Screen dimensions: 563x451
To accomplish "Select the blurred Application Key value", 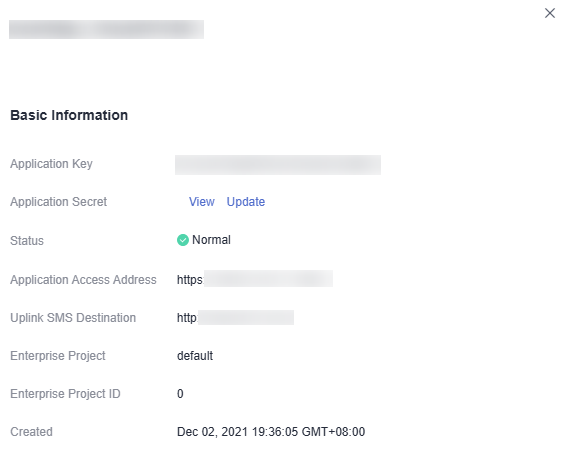I will [x=278, y=165].
